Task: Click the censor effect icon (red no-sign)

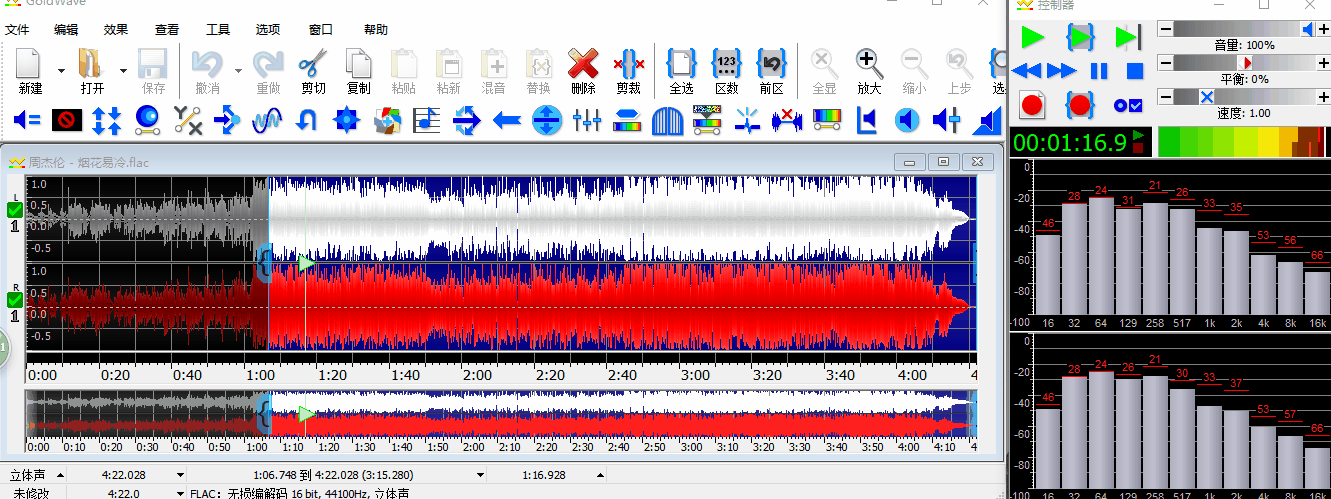Action: click(x=67, y=121)
